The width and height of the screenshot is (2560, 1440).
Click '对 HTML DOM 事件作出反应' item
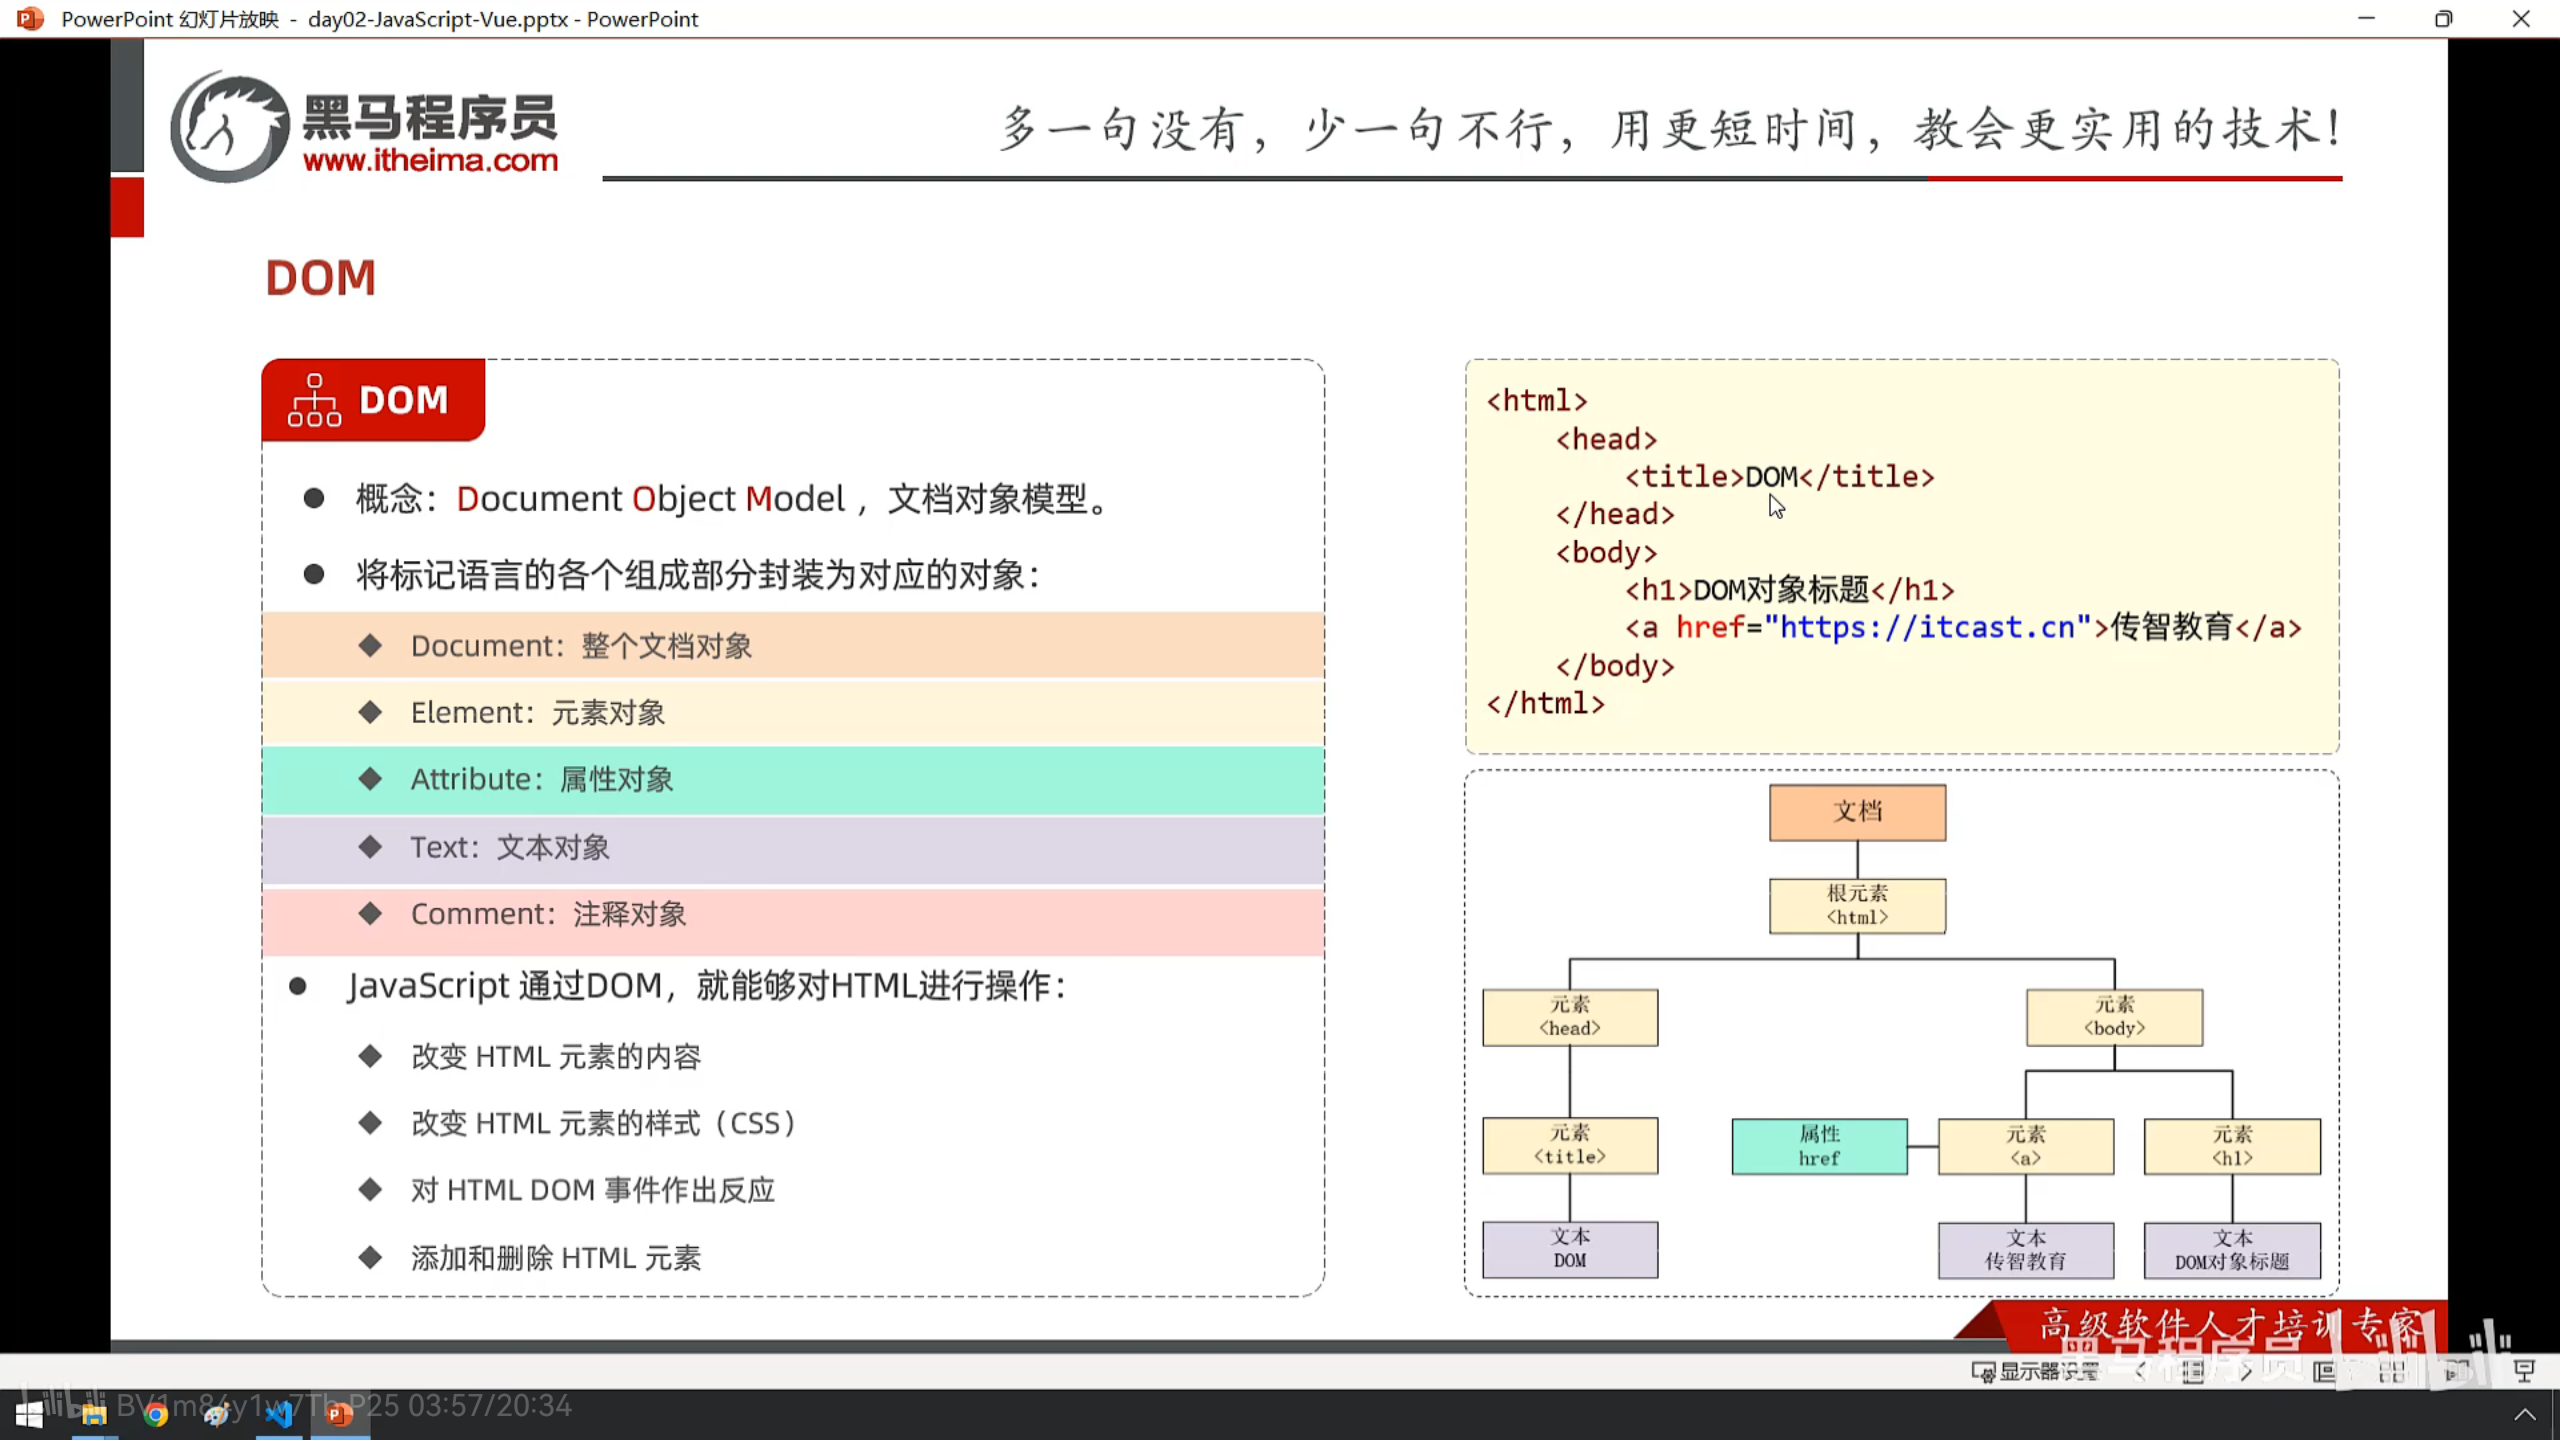[x=593, y=1190]
